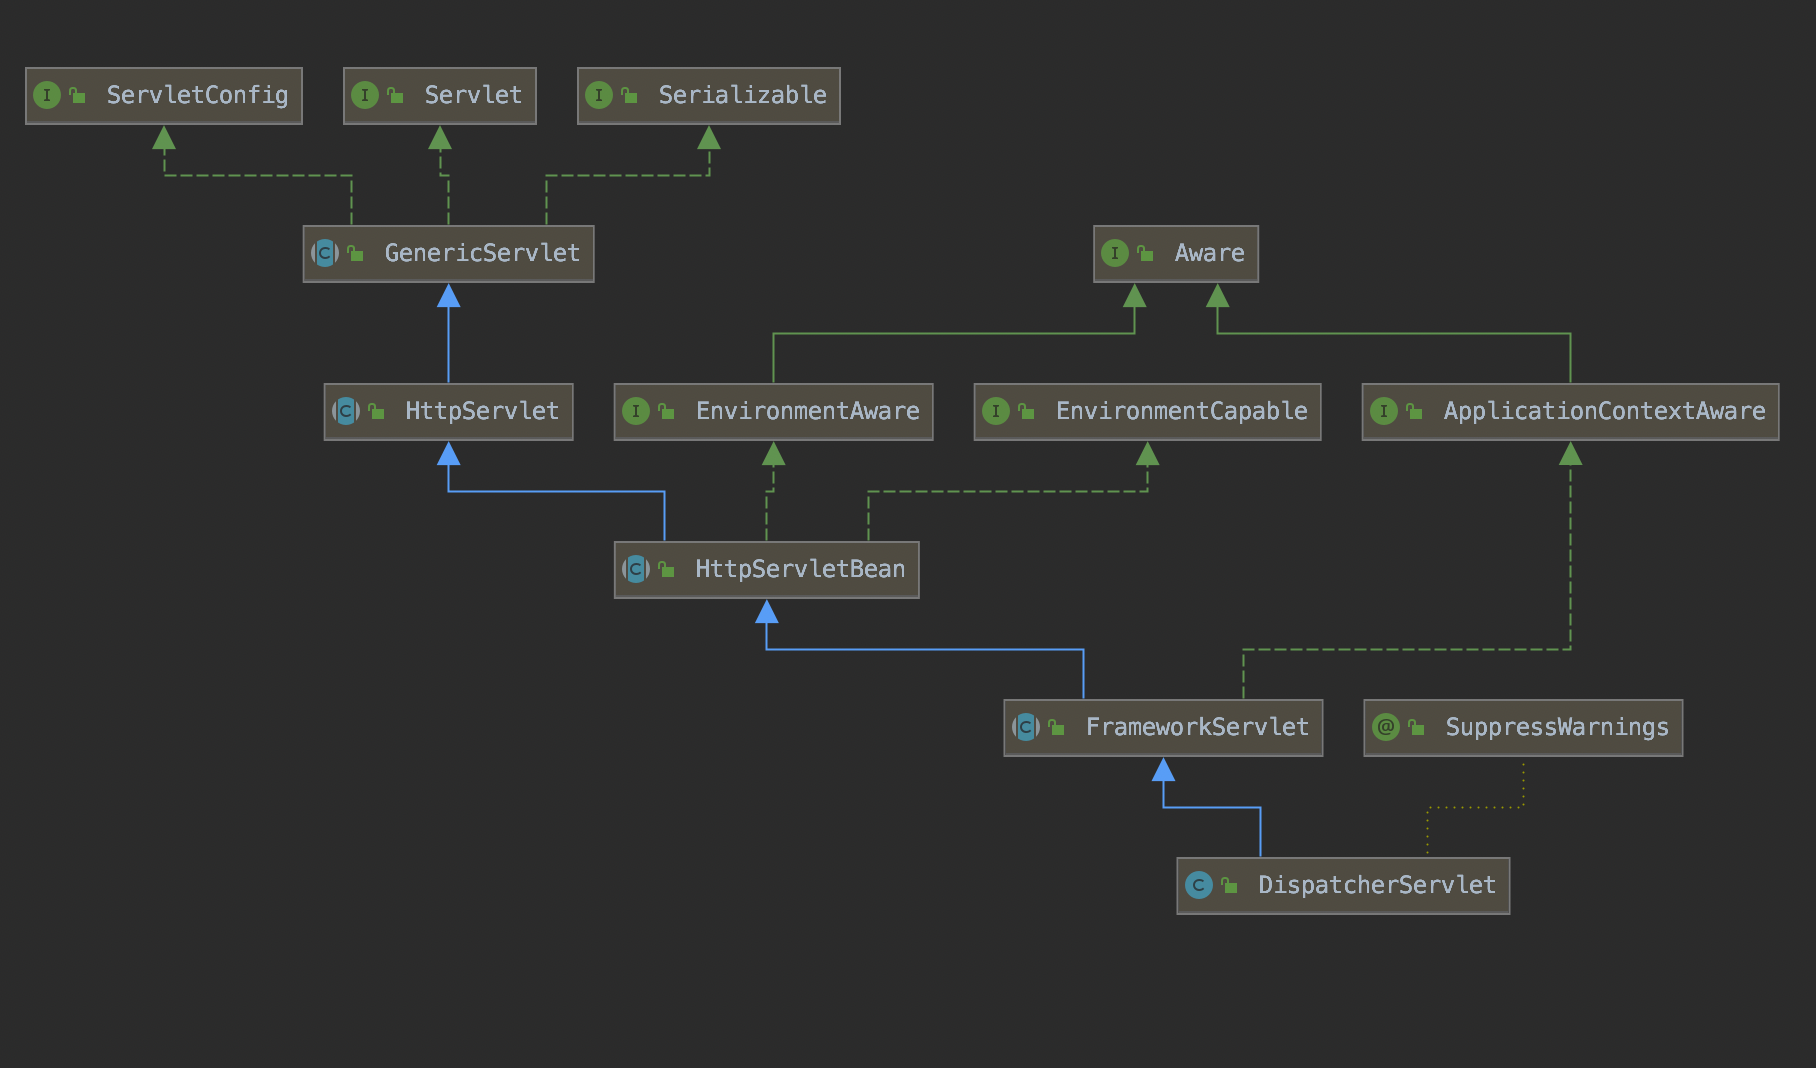
Task: Click the interface icon on ServletConfig node
Action: click(47, 96)
